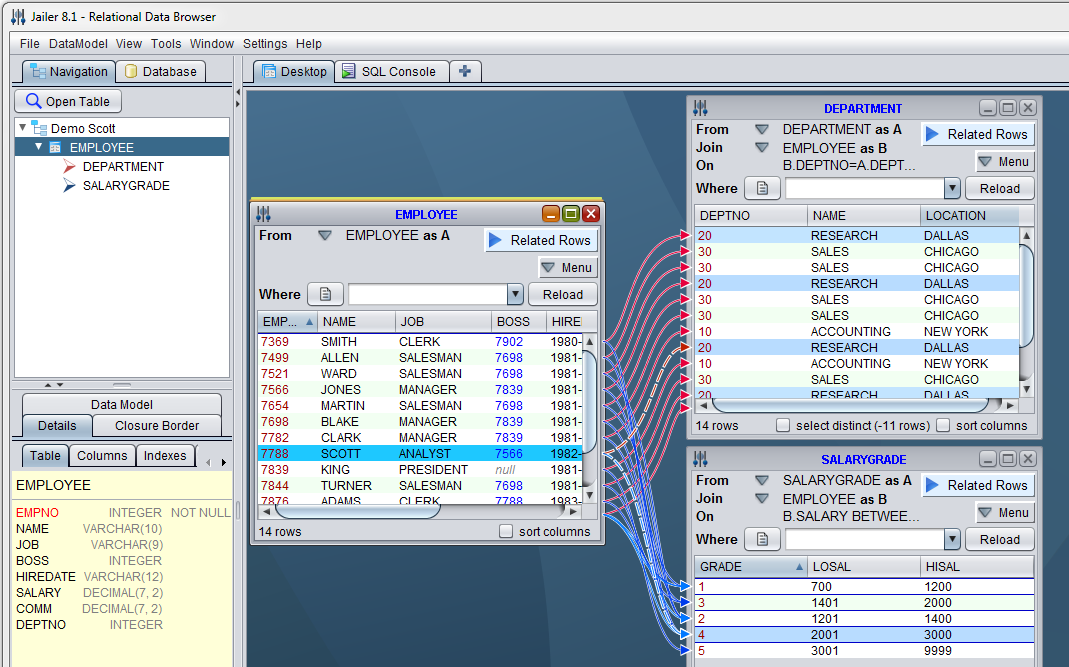Open the From dropdown arrow in EMPLOYEE window
Viewport: 1069px width, 667px height.
pyautogui.click(x=324, y=236)
